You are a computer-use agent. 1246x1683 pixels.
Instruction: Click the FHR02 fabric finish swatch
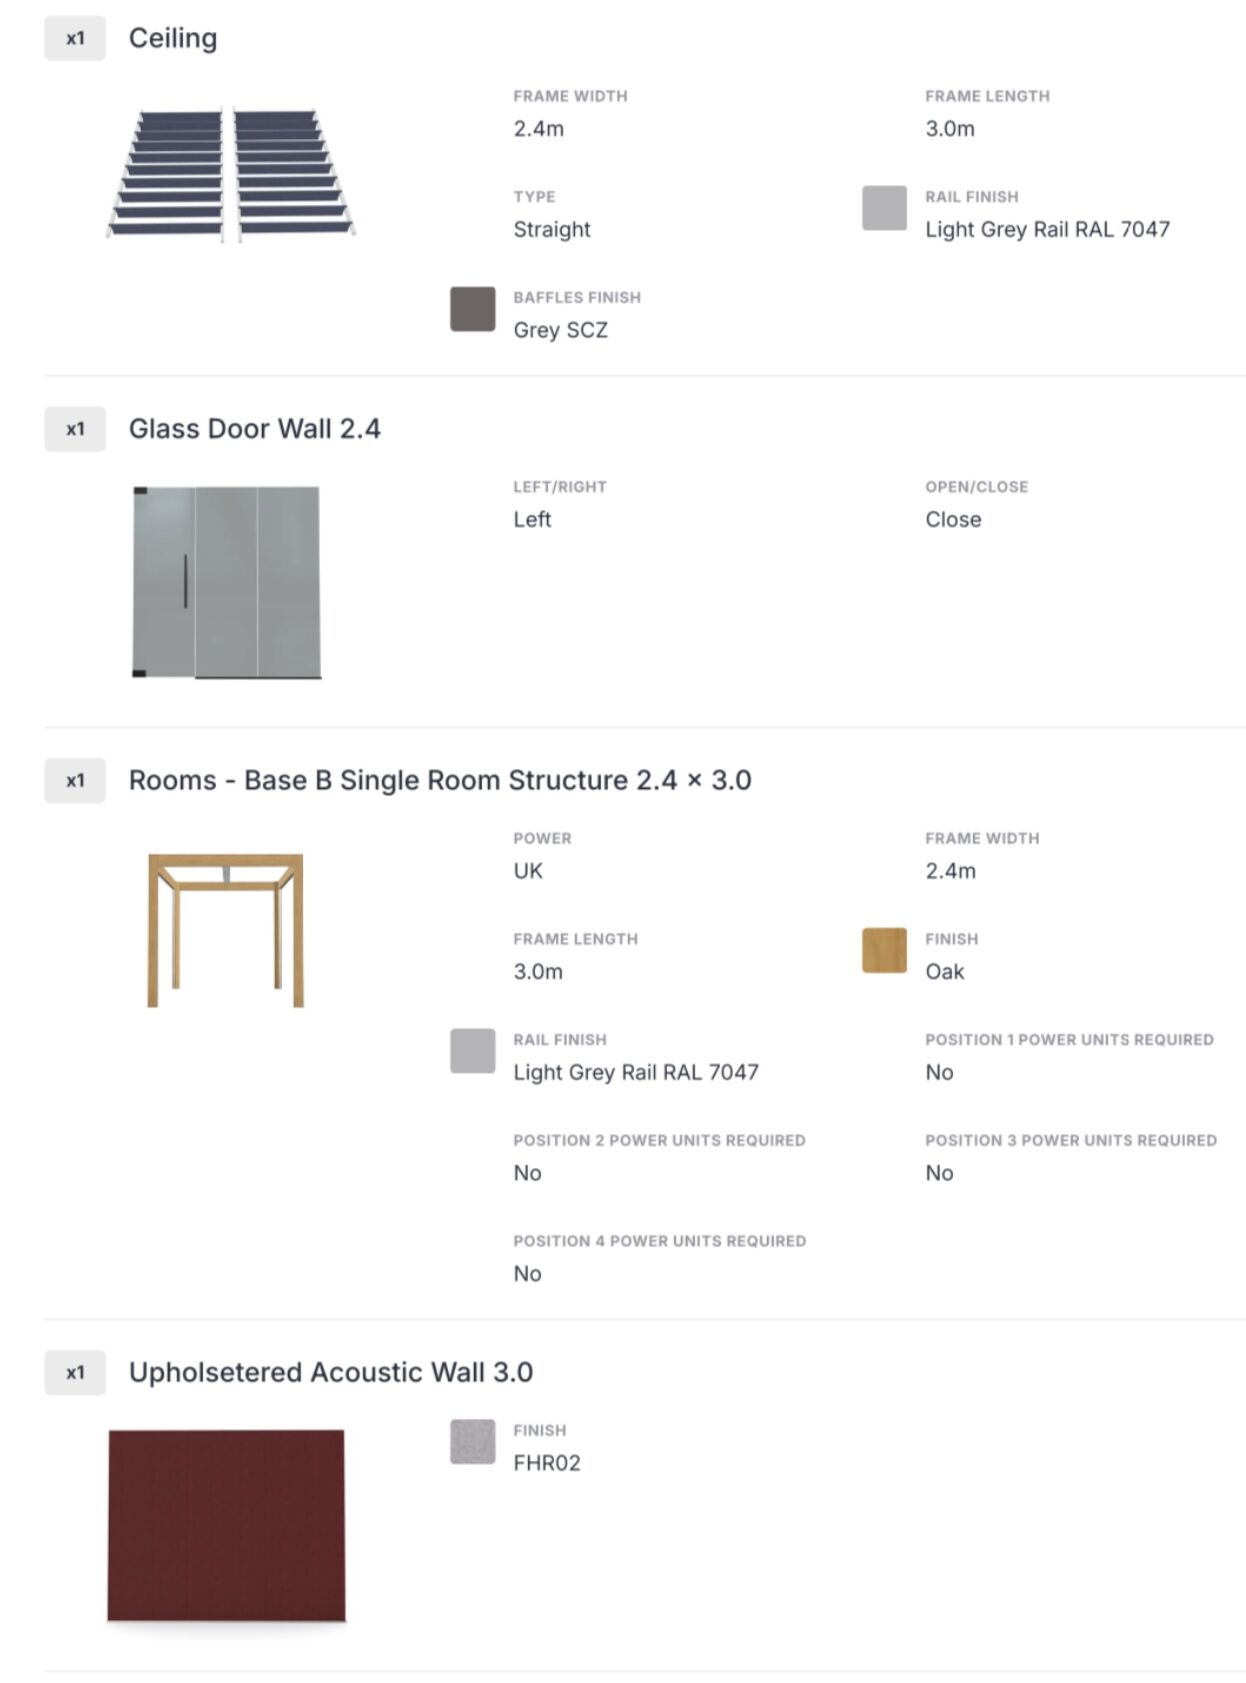(472, 1442)
